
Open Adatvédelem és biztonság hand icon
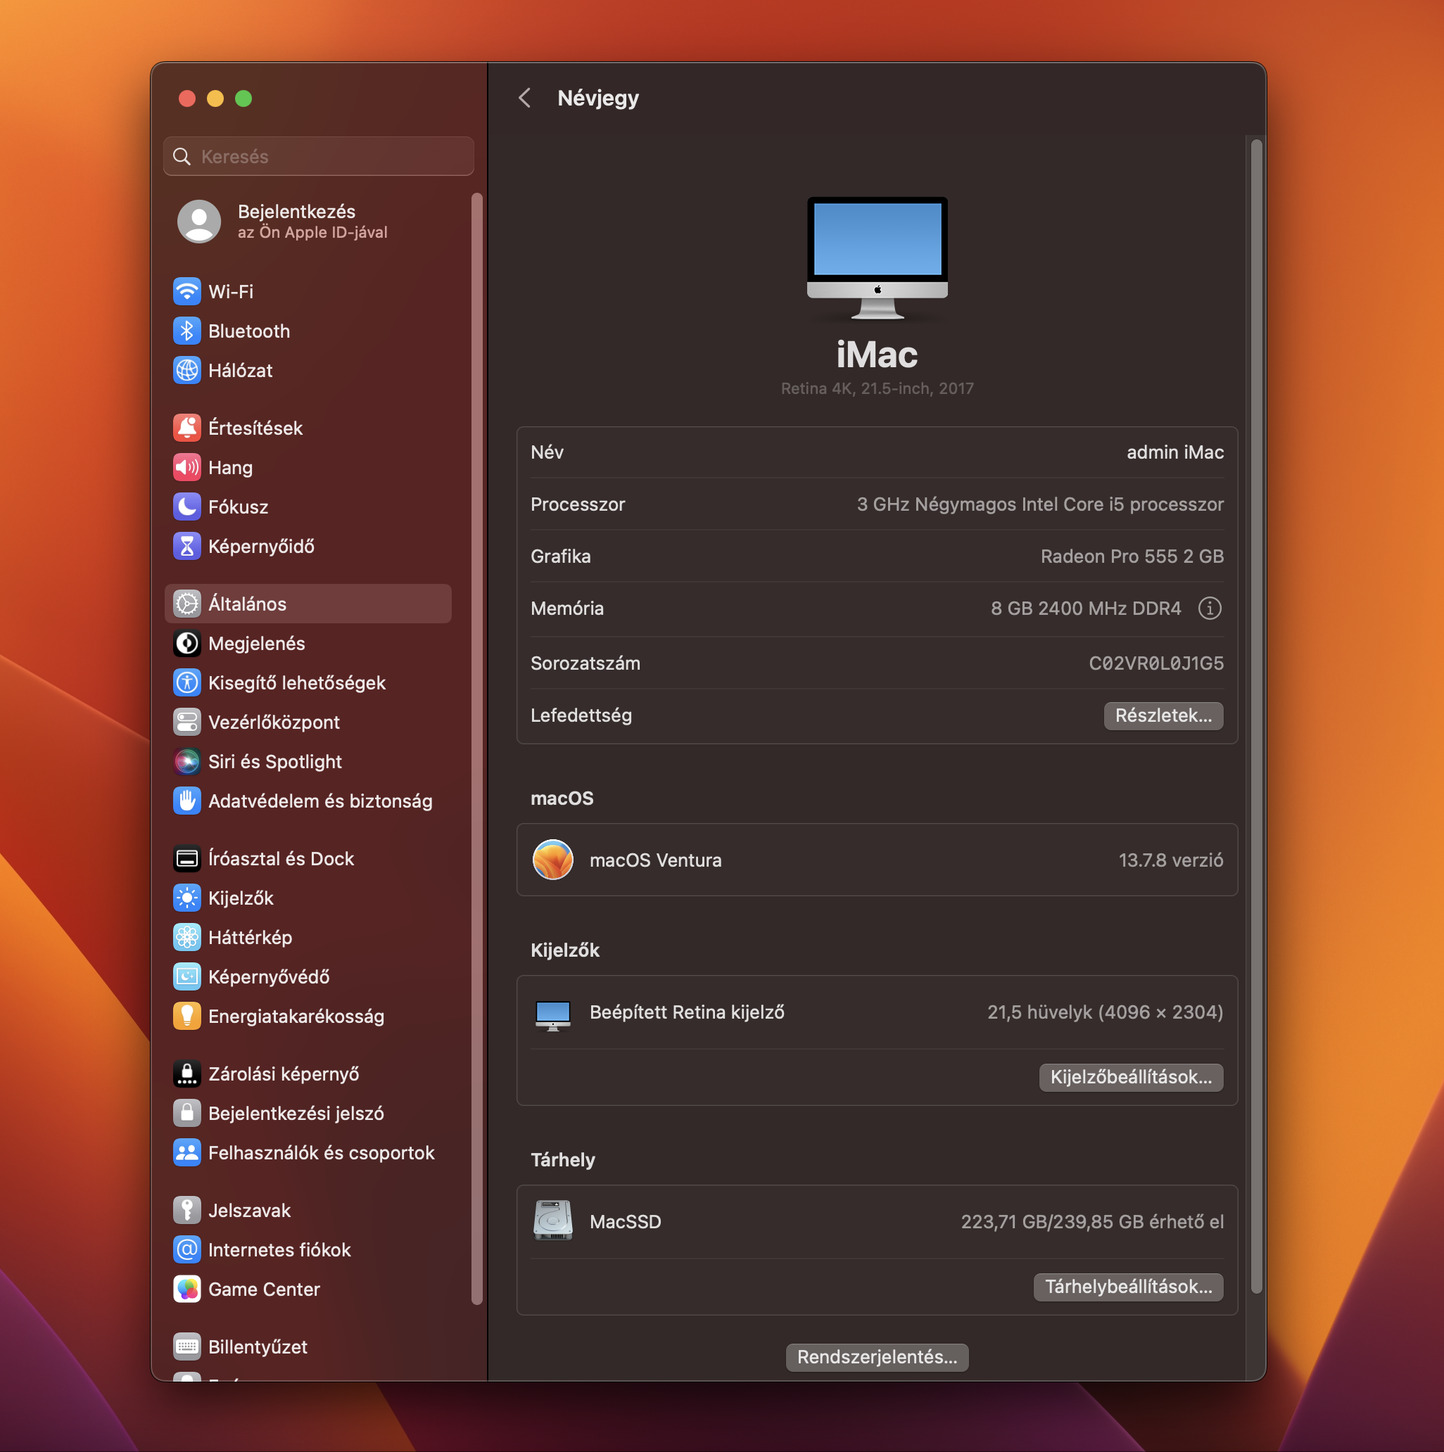[x=187, y=801]
